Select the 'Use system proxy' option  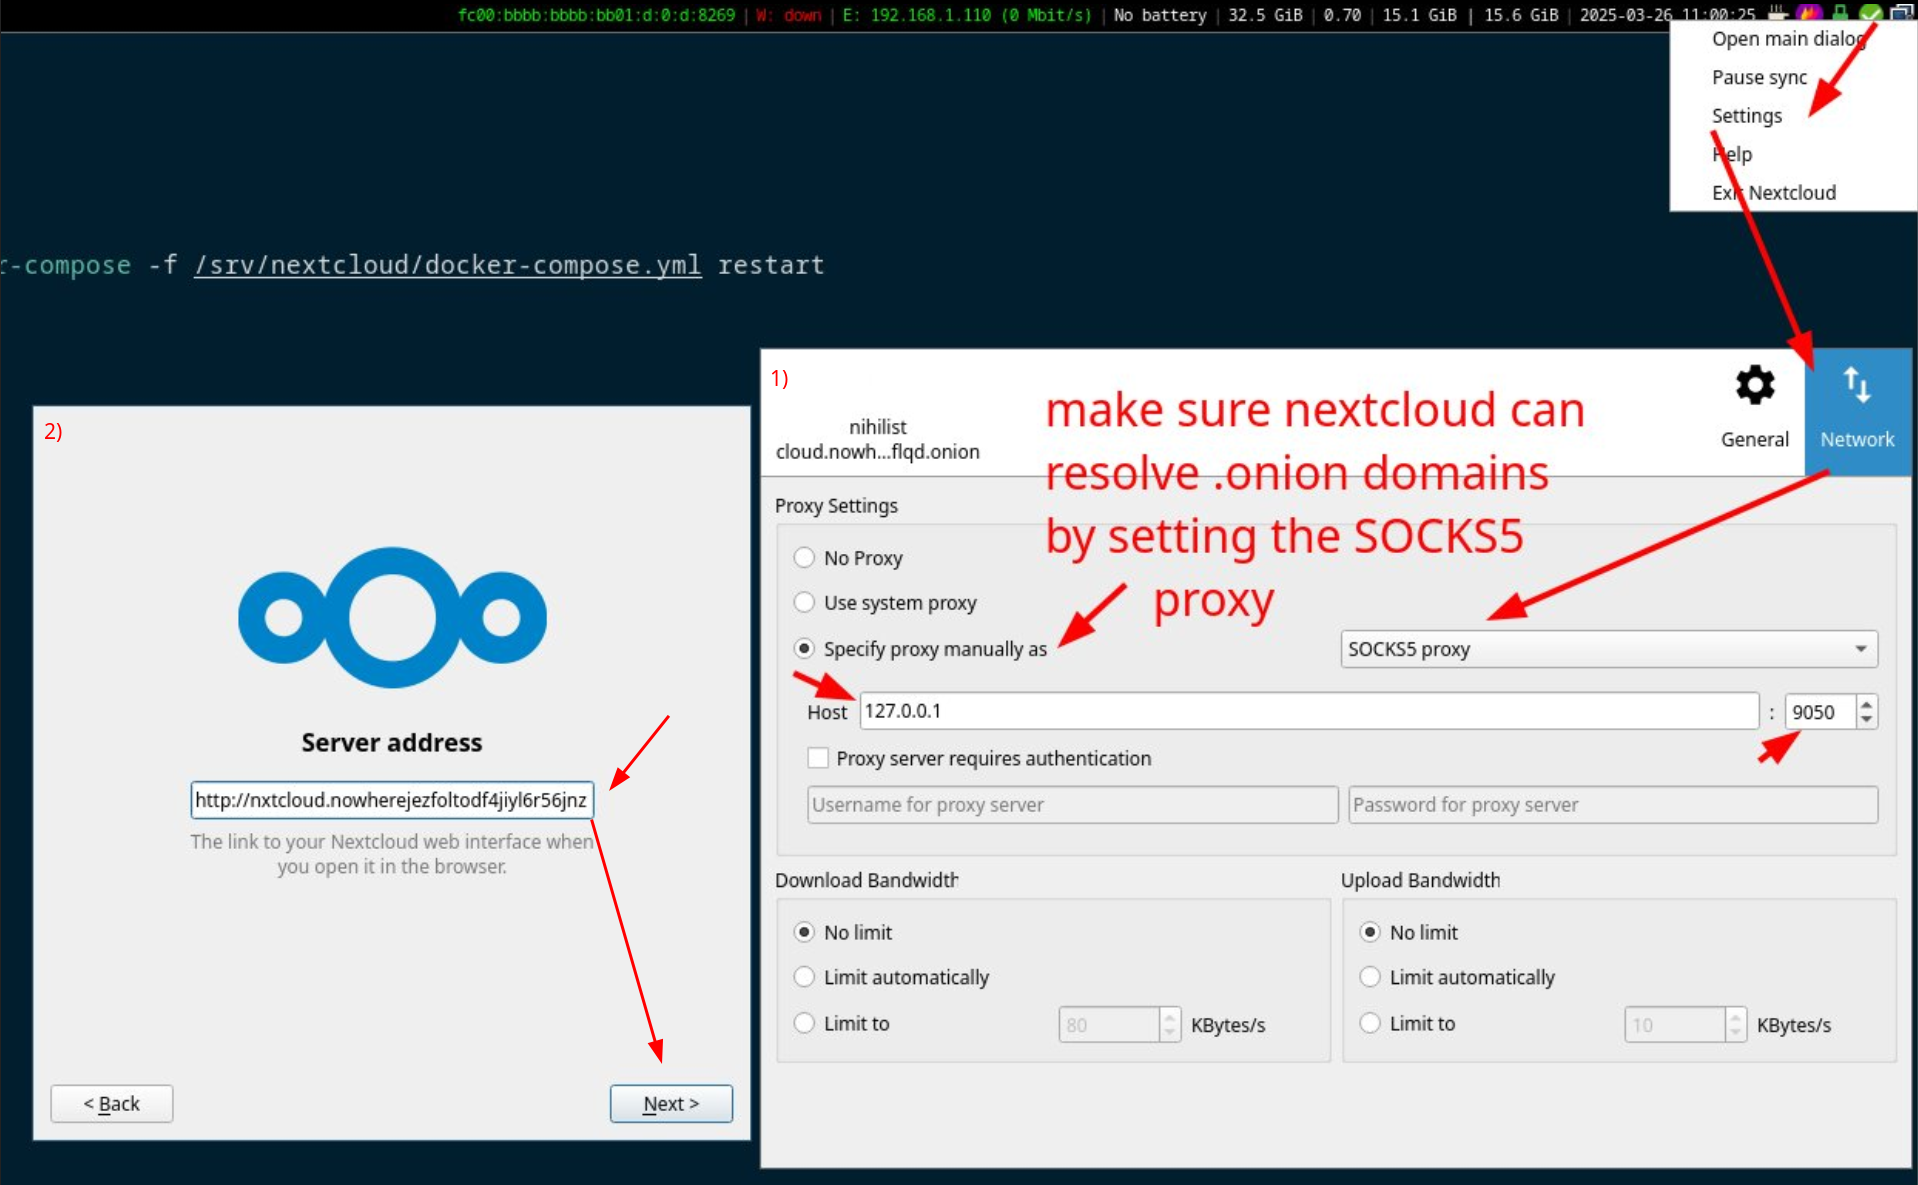click(804, 602)
